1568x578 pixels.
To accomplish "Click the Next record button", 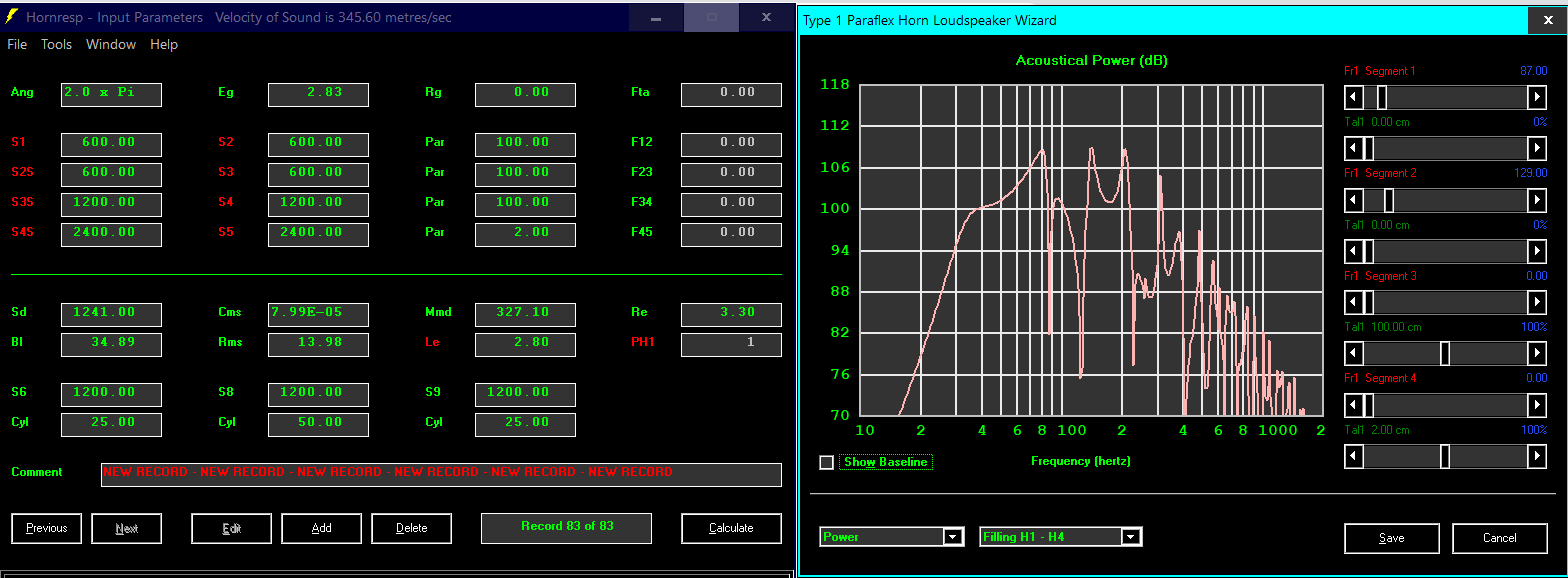I will 127,528.
